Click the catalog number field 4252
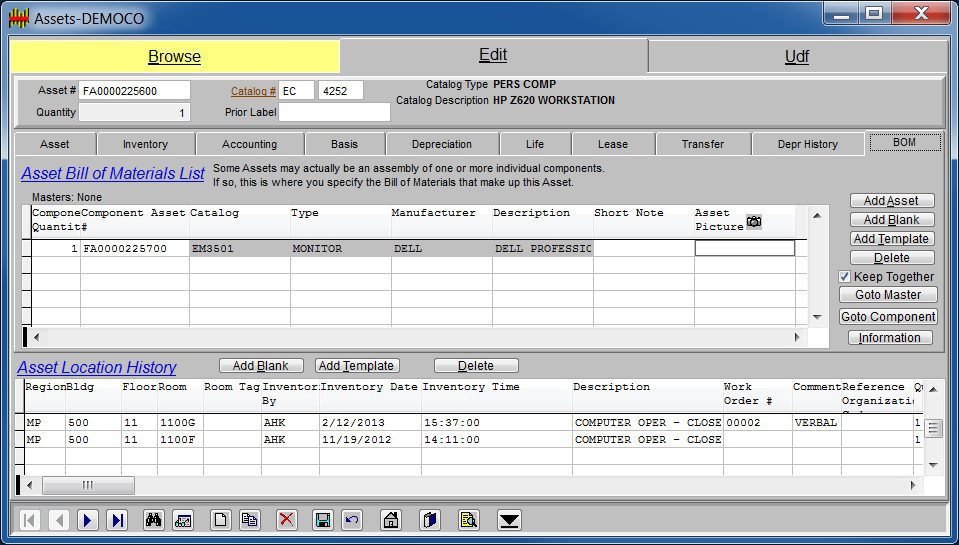Viewport: 959px width, 545px height. (341, 91)
